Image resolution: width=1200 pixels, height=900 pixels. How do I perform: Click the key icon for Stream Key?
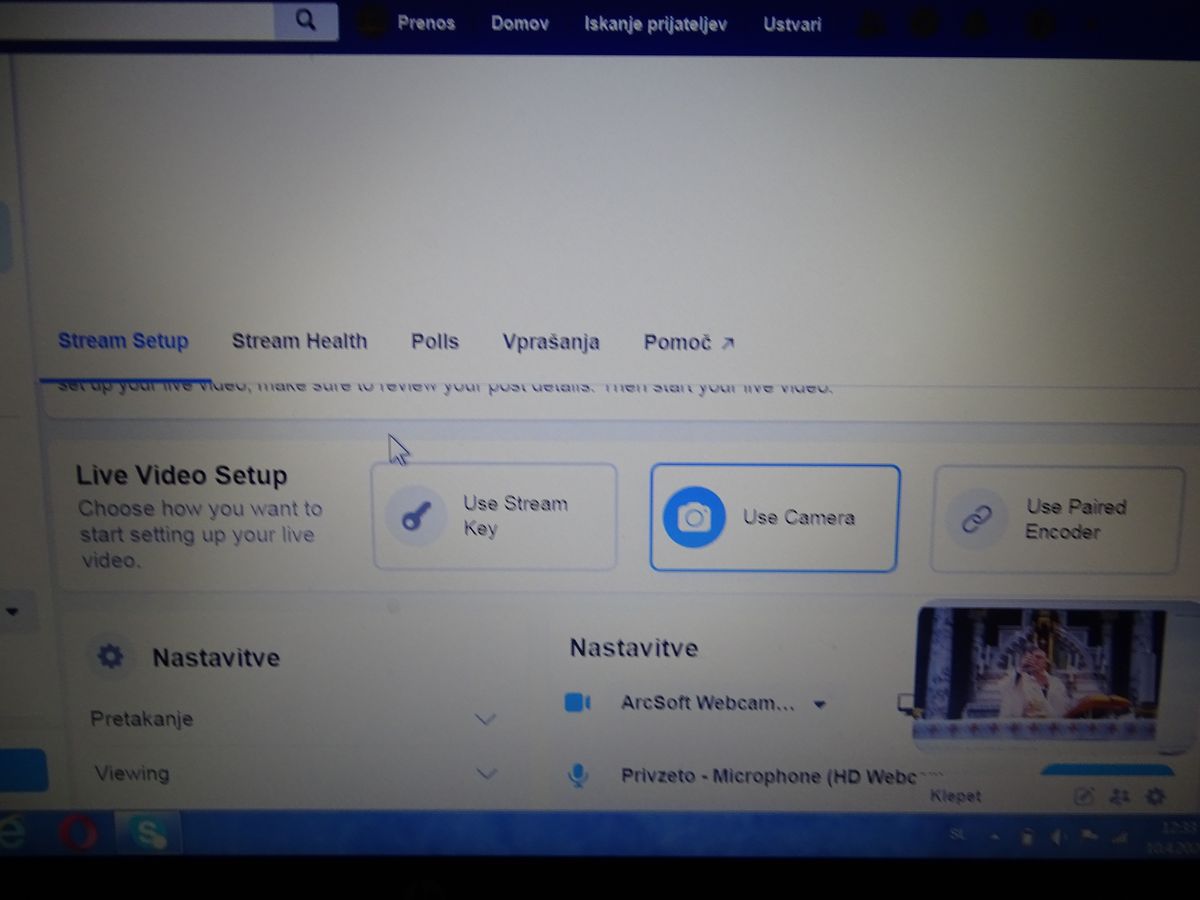tap(415, 517)
